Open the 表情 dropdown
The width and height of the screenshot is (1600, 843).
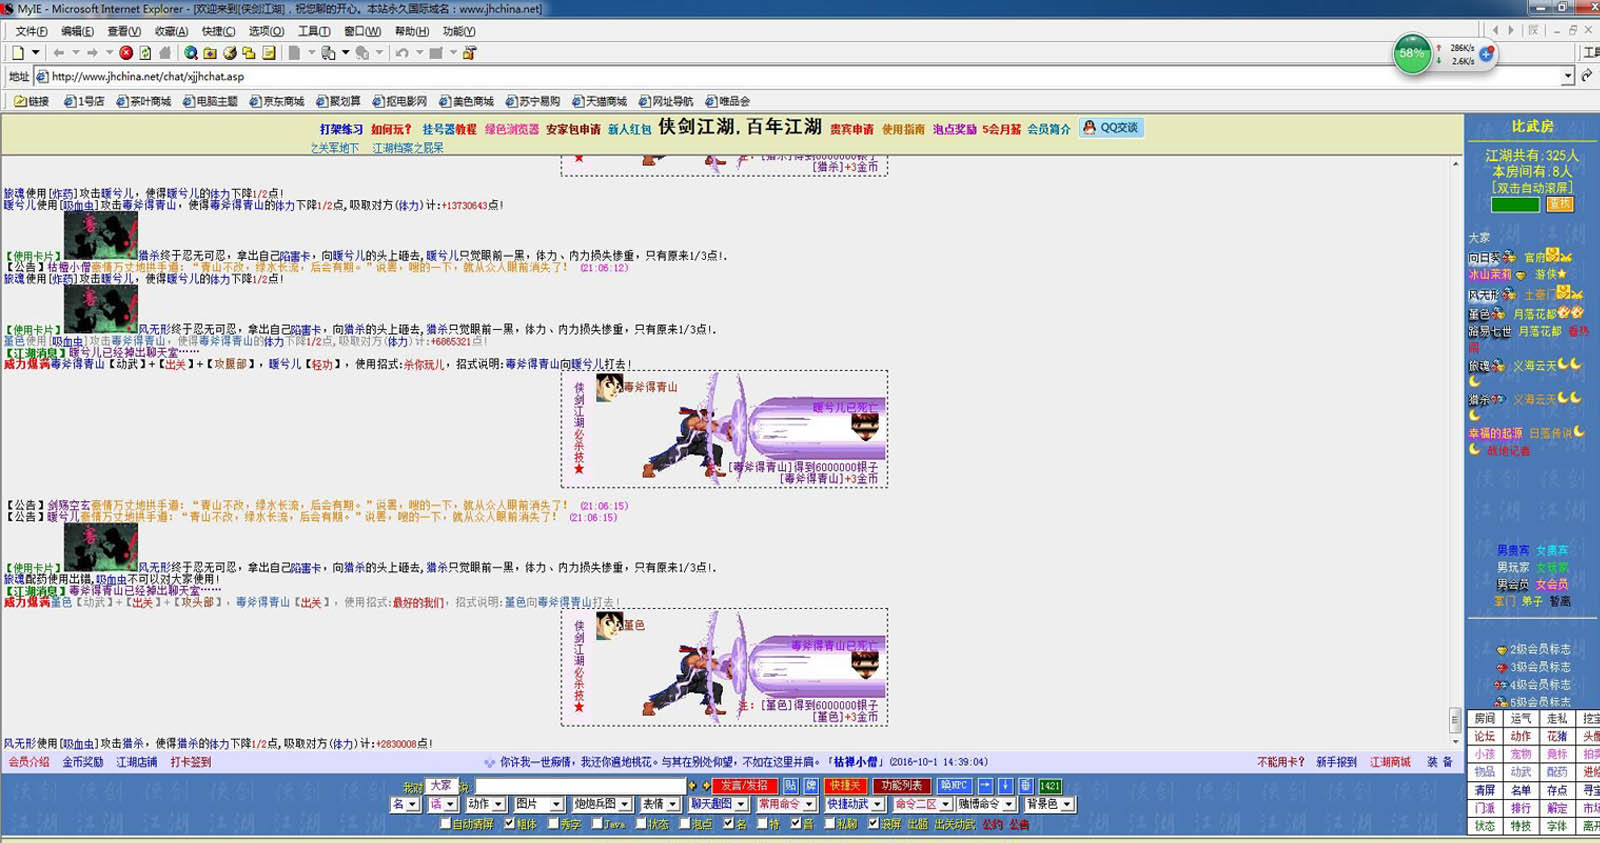(x=660, y=804)
